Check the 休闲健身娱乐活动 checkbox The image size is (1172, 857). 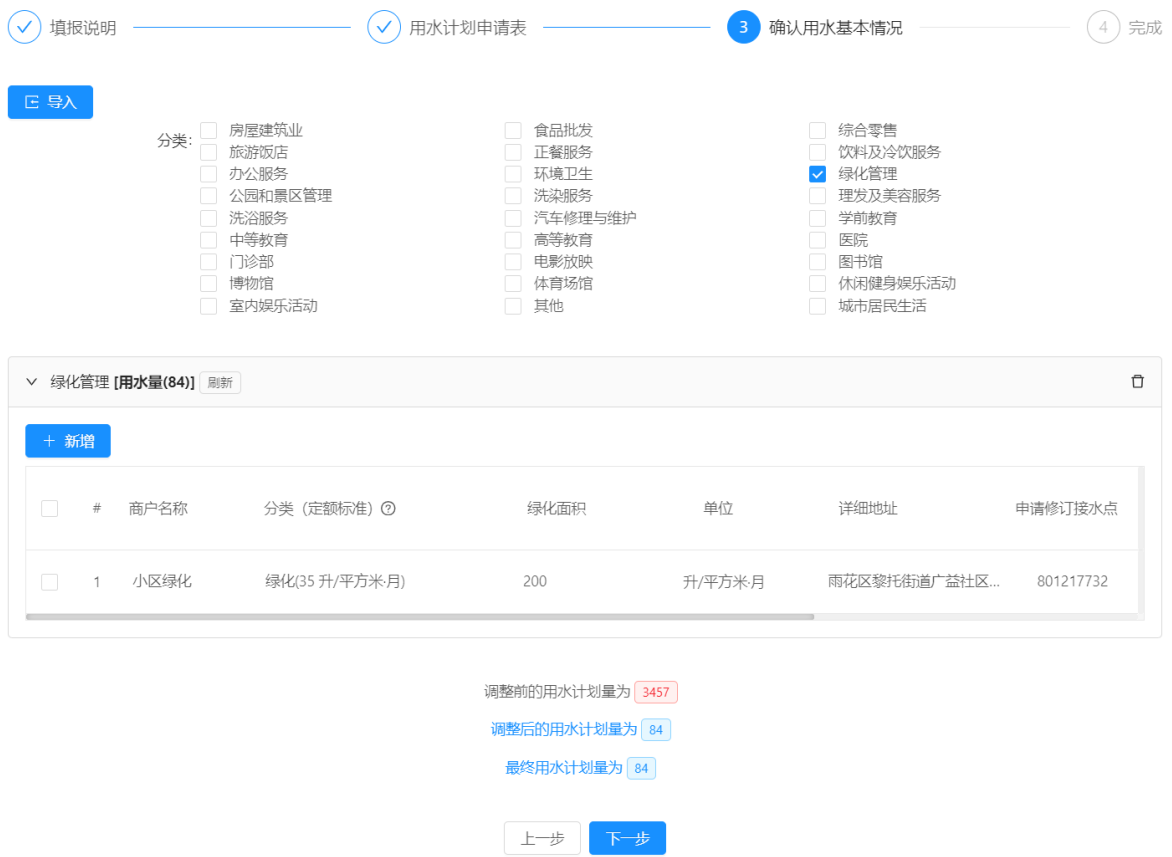(818, 284)
